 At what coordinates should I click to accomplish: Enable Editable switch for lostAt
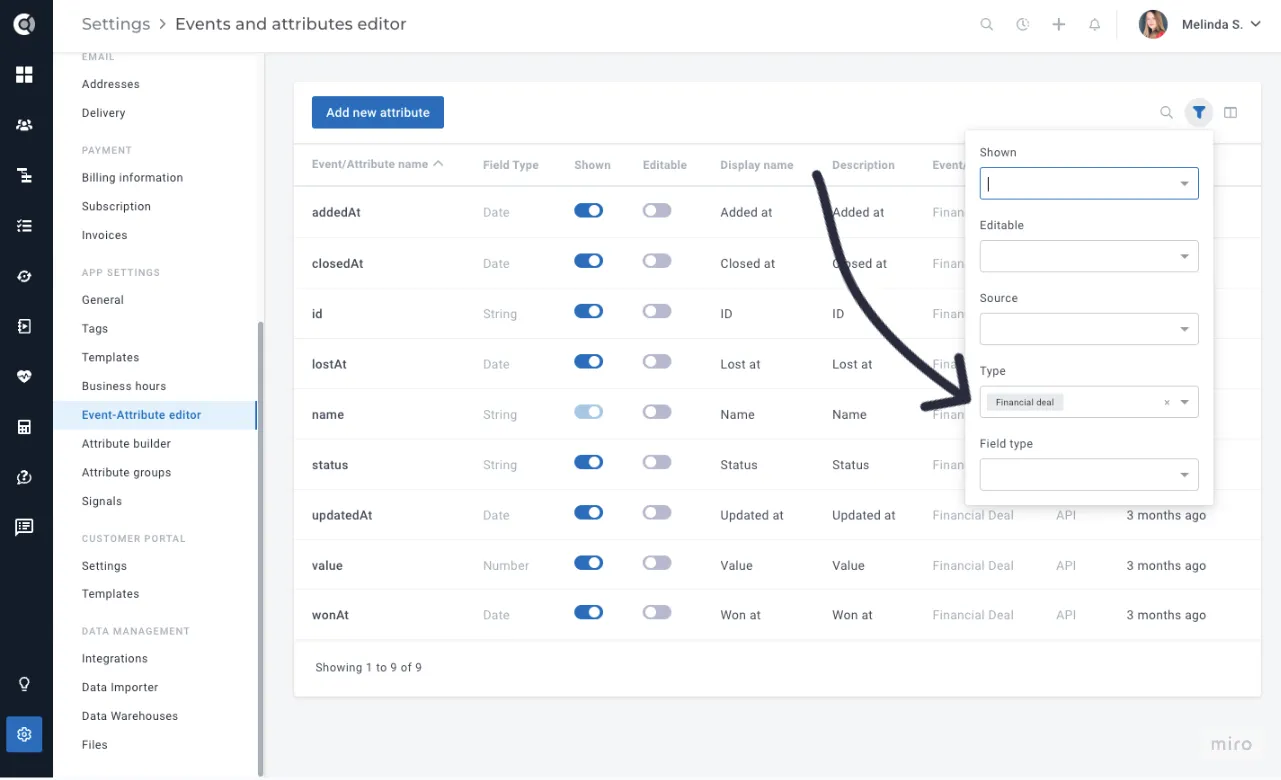point(657,361)
